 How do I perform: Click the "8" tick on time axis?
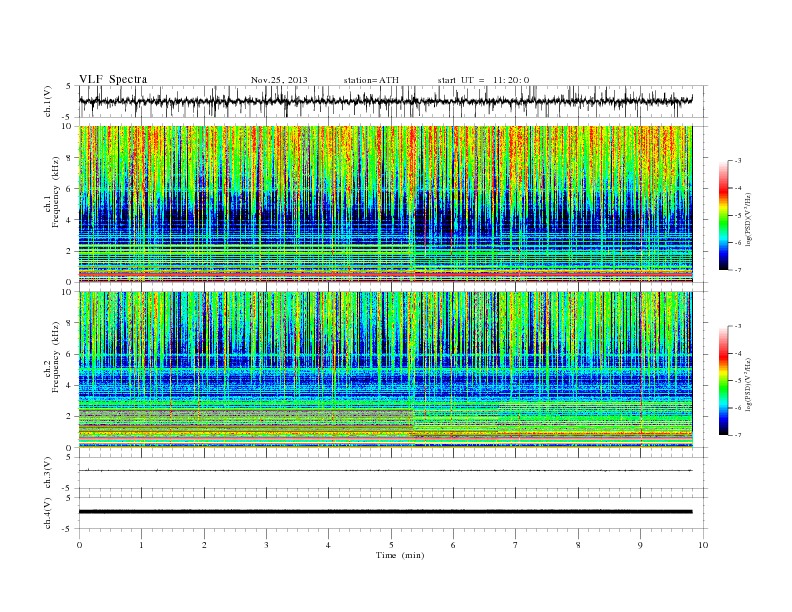click(578, 545)
